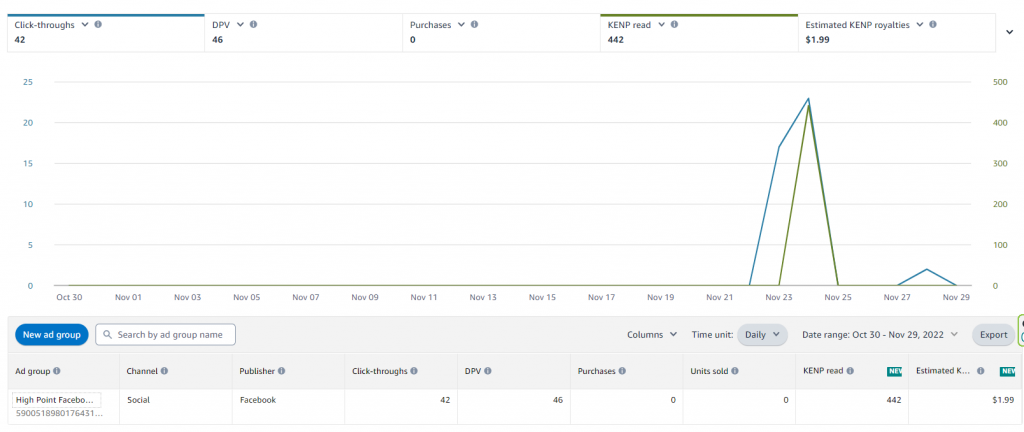Focus the Search by ad group name field

click(x=174, y=334)
